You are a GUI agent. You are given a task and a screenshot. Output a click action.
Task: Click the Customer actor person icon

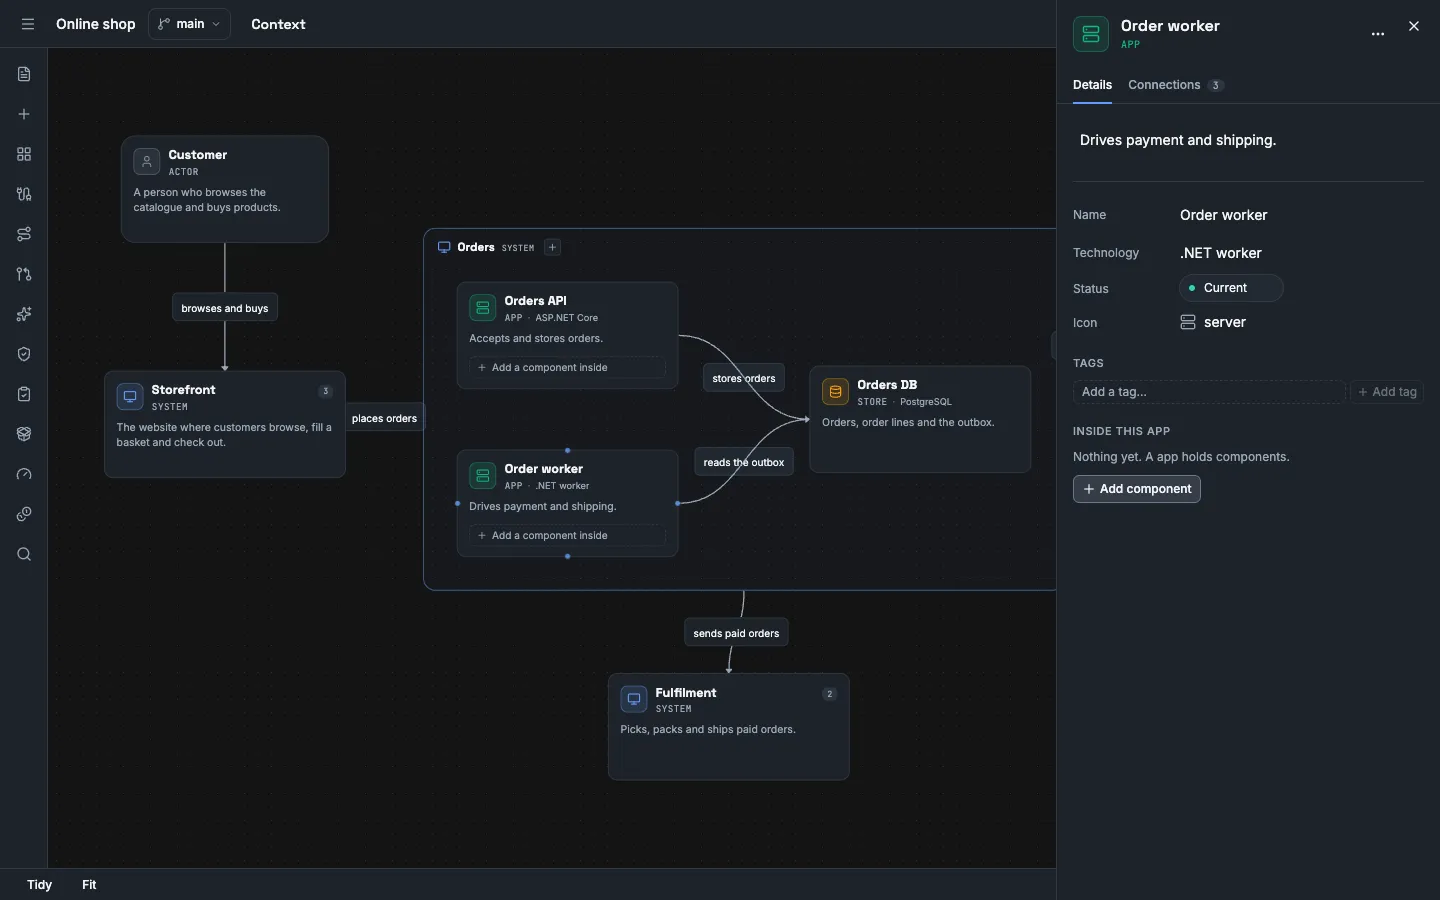pyautogui.click(x=147, y=162)
